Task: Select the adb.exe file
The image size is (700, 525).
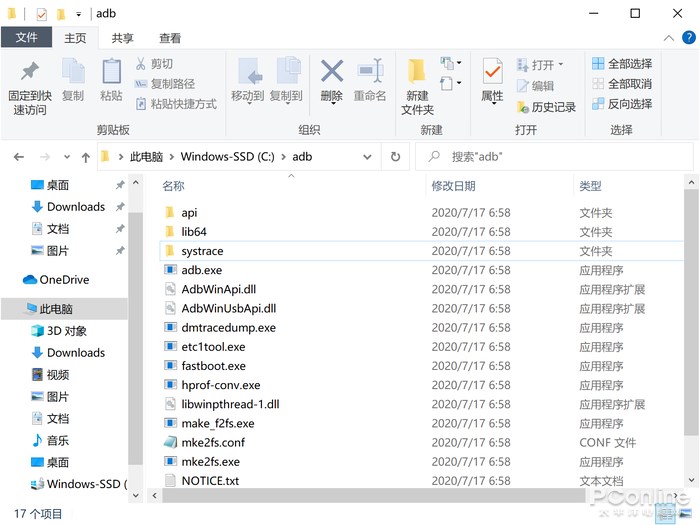Action: [421, 270]
